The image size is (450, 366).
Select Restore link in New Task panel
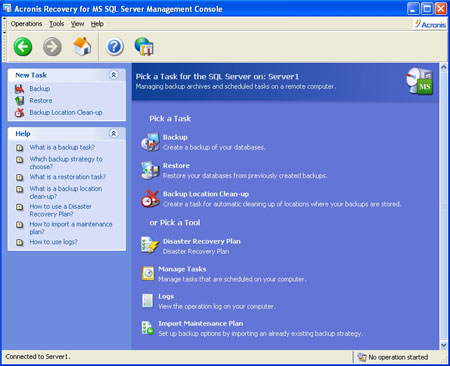(41, 101)
